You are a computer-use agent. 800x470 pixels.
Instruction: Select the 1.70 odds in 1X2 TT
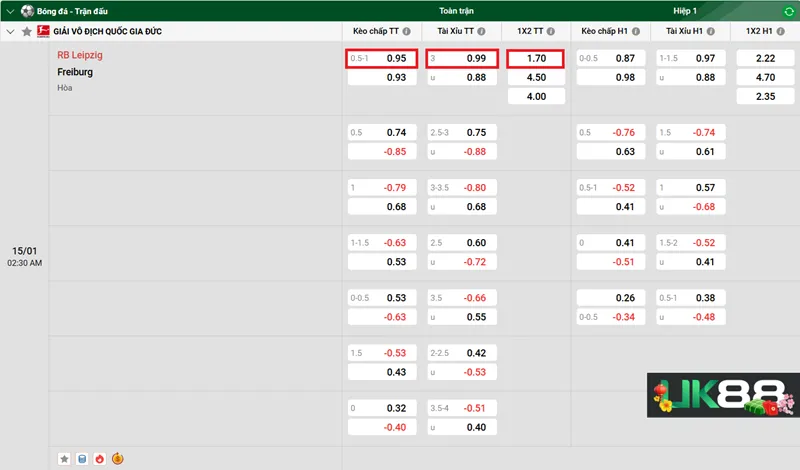[x=536, y=59]
